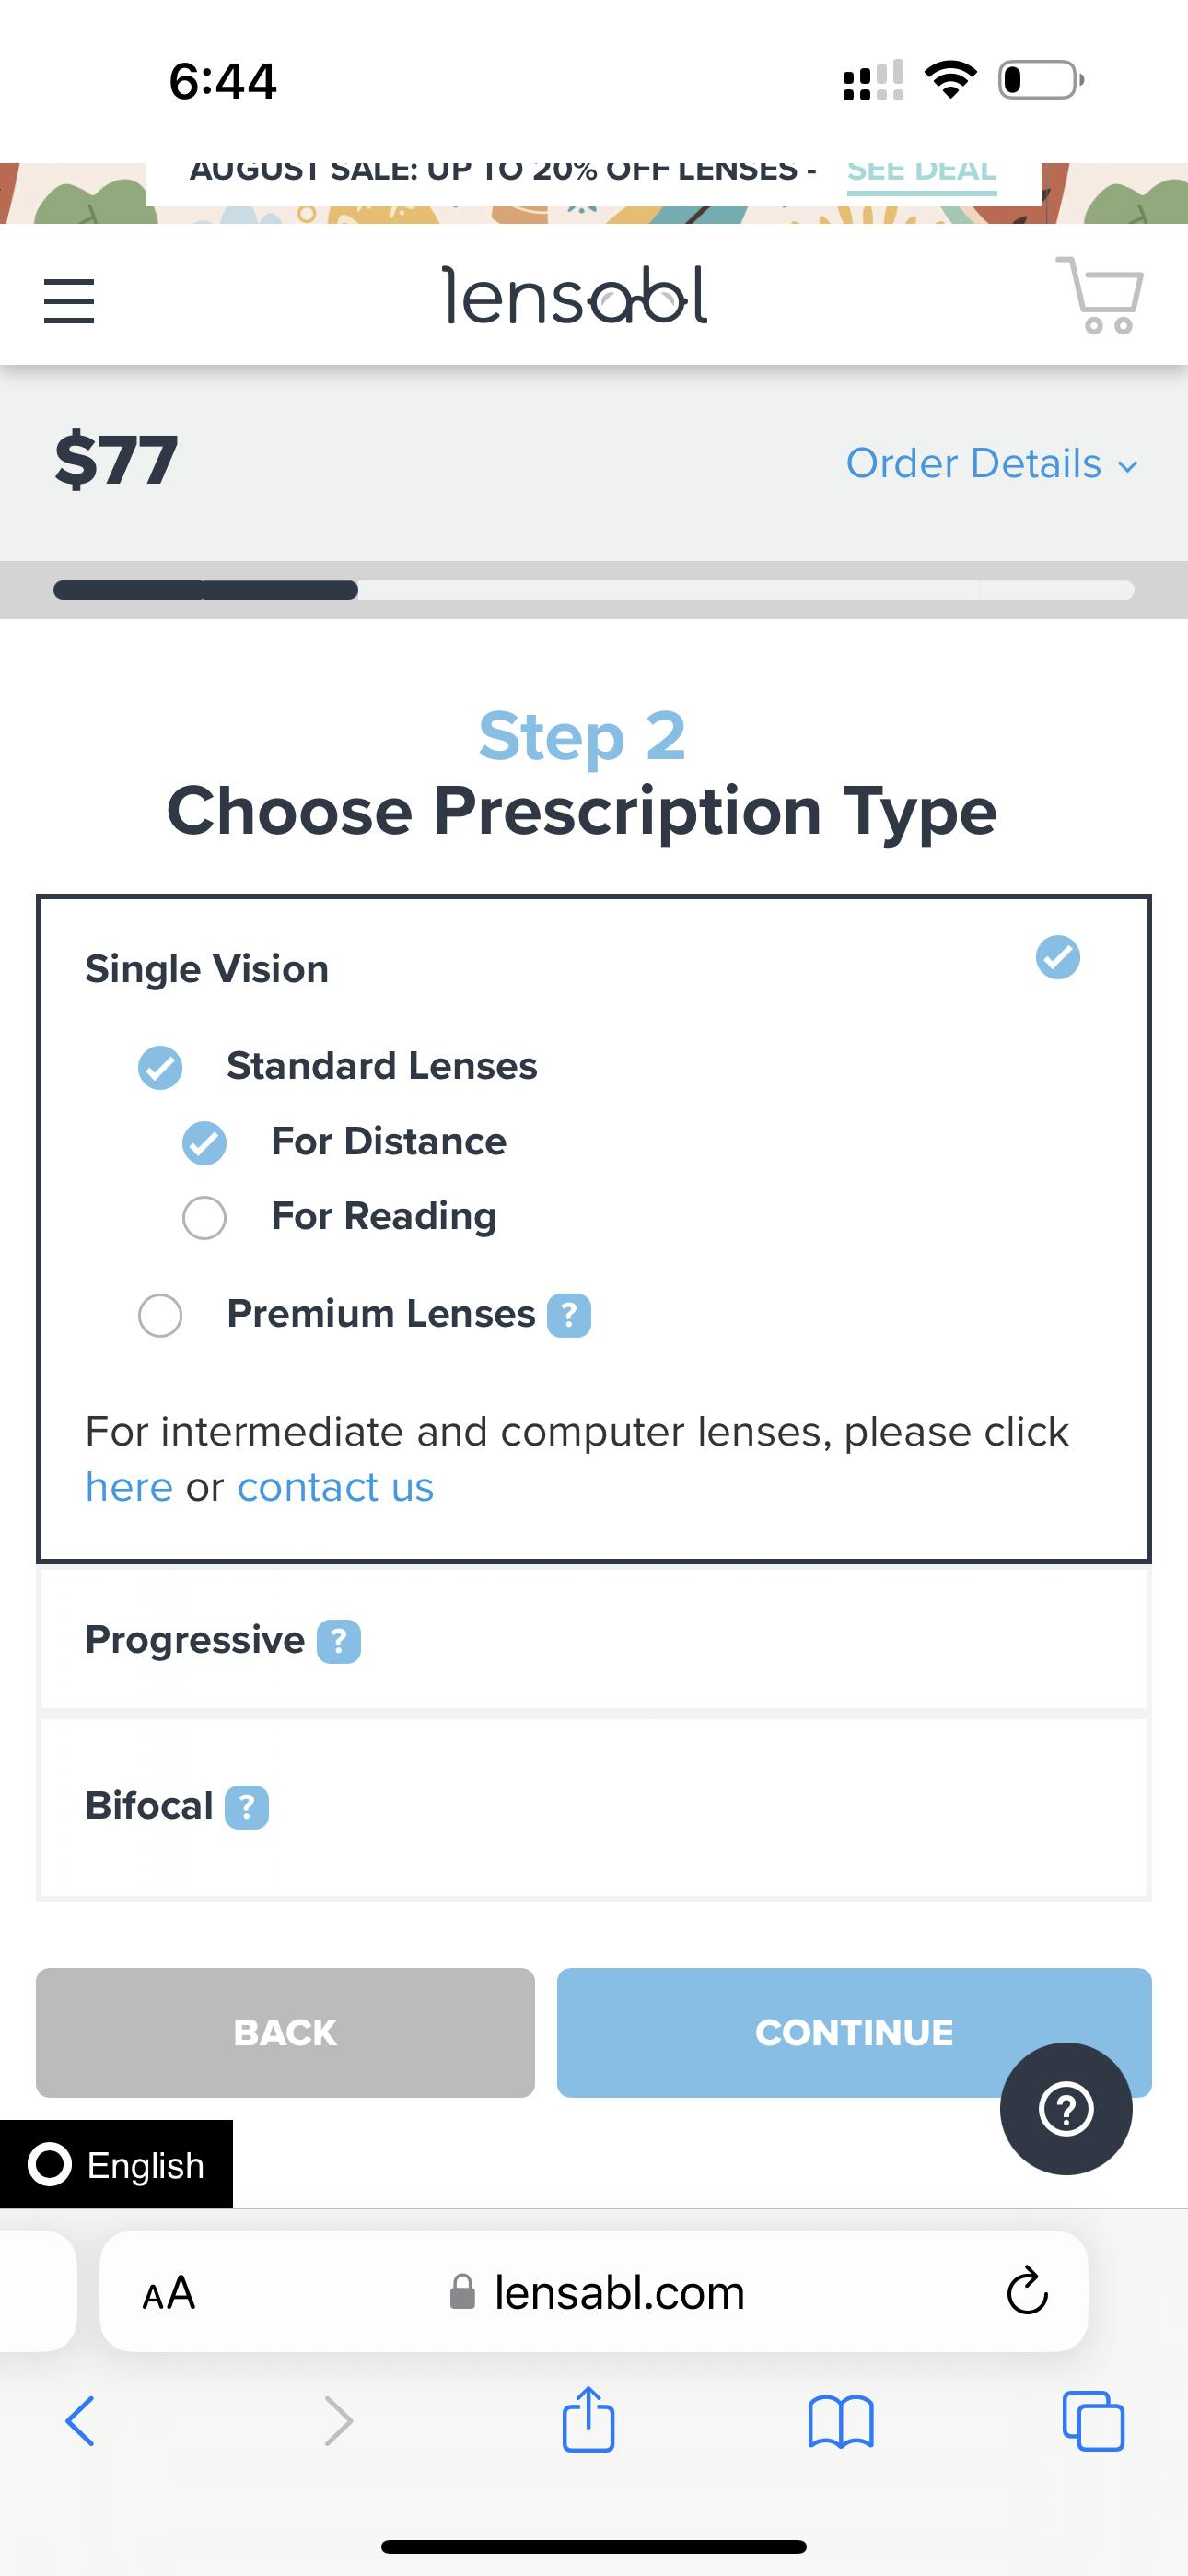
Task: Open the floating help chat button
Action: 1066,2109
